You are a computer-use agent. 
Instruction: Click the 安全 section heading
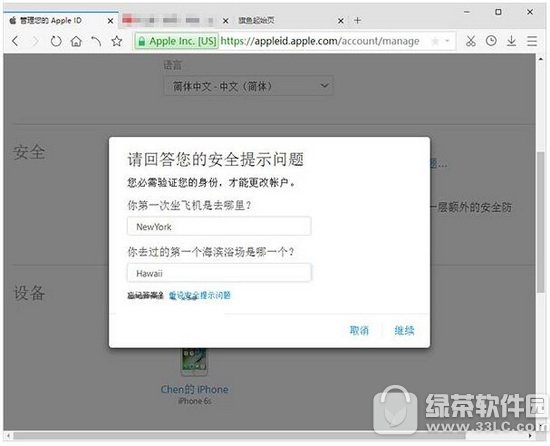29,153
